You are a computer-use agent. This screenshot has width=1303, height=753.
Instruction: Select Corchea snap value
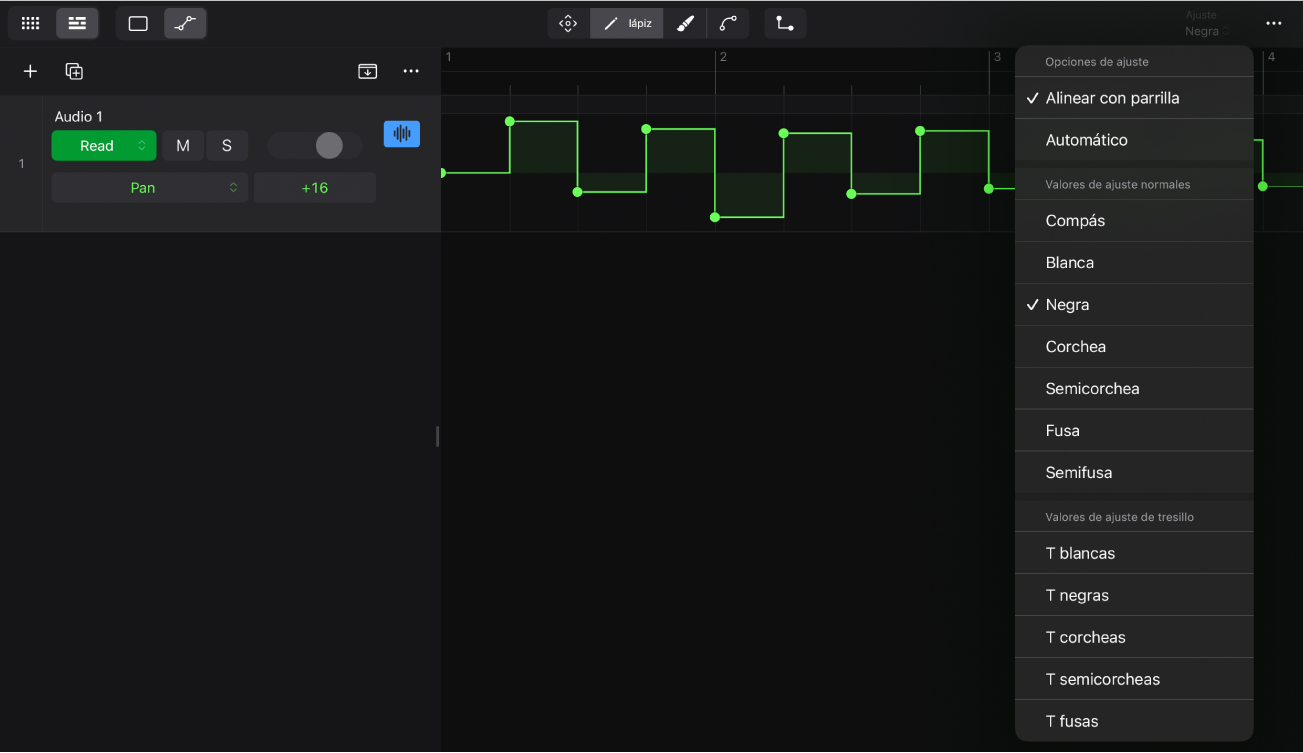(1134, 347)
